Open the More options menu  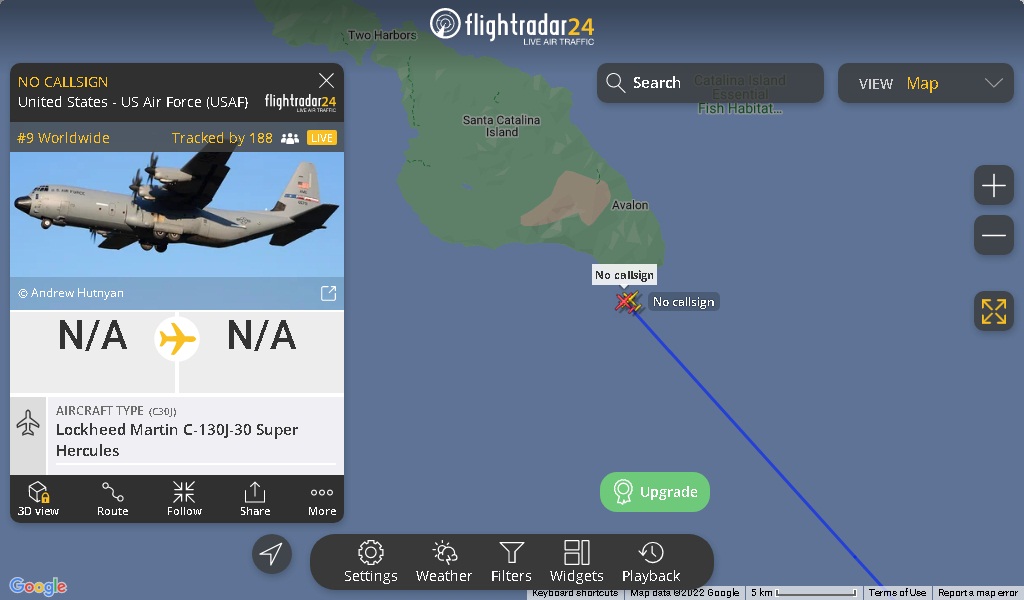coord(322,499)
